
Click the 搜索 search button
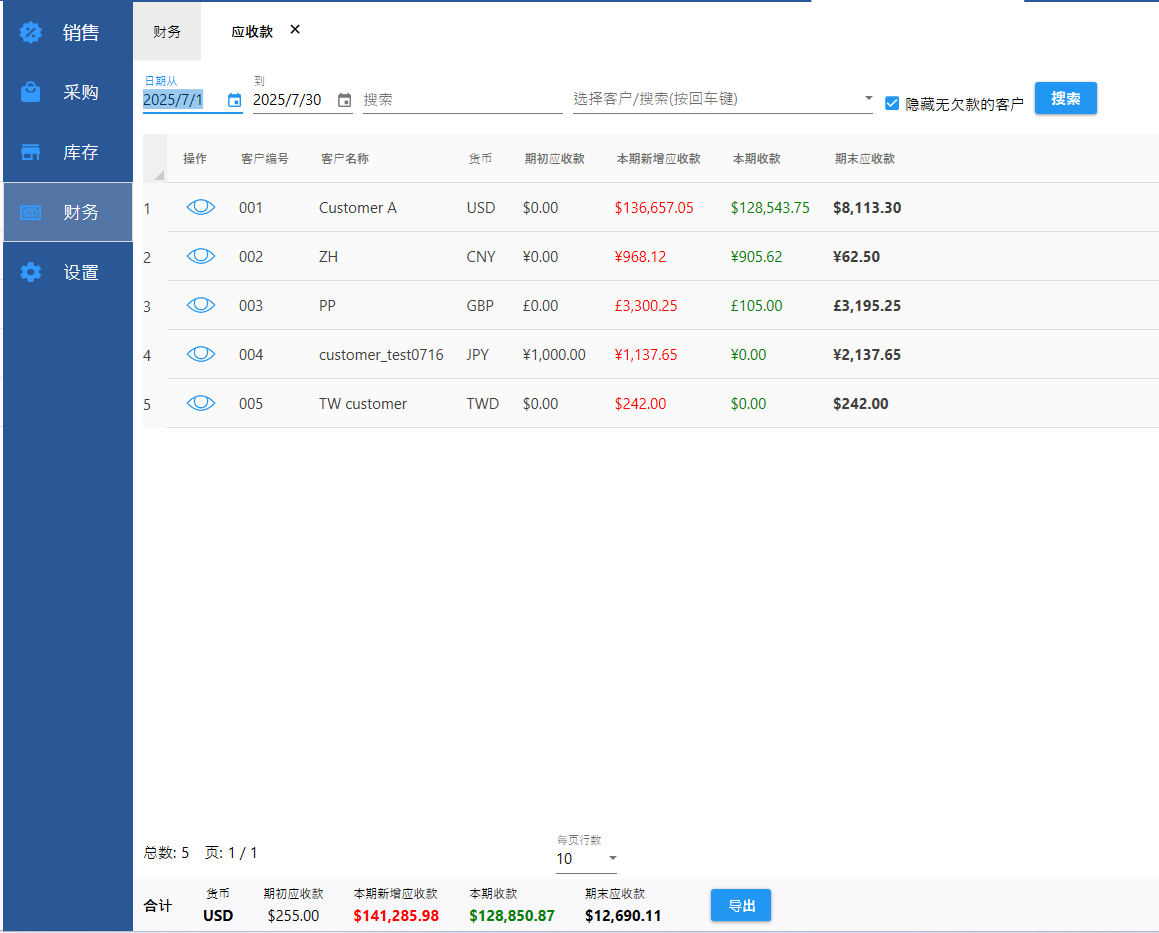pyautogui.click(x=1065, y=98)
